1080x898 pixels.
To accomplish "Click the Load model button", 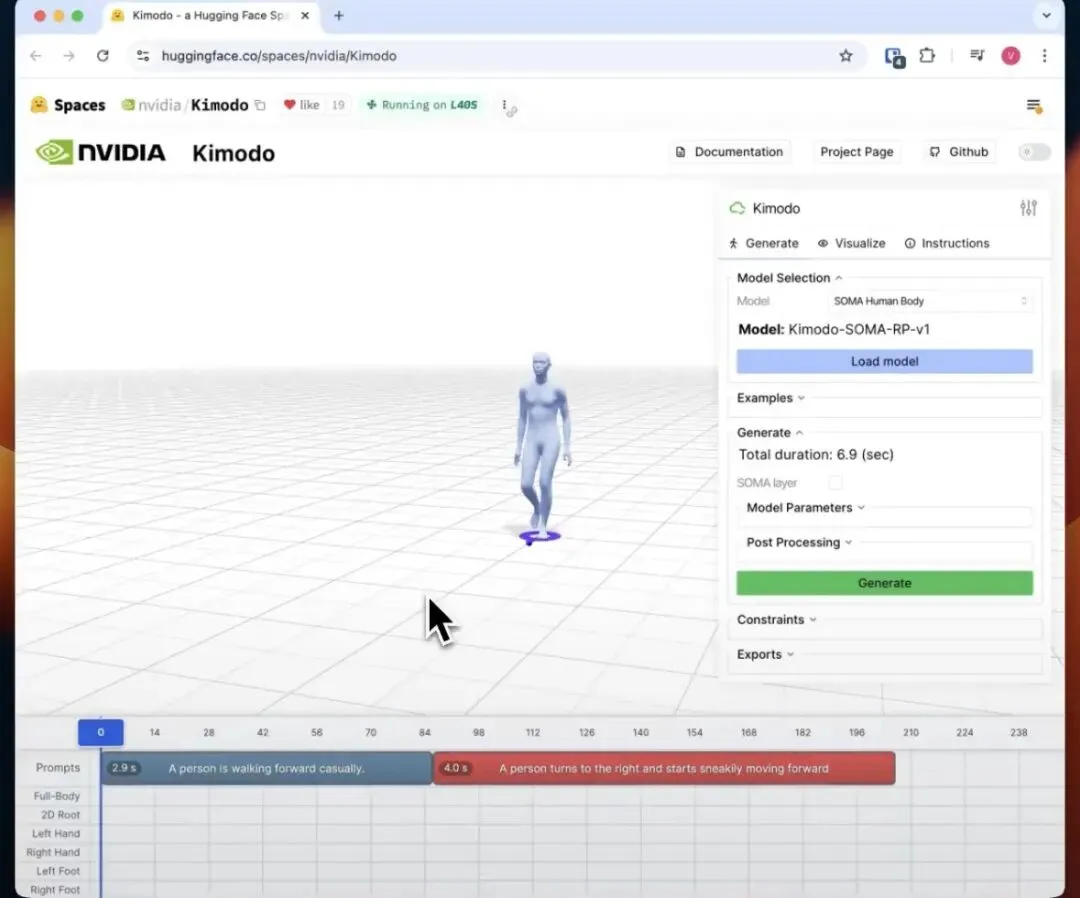I will point(884,362).
